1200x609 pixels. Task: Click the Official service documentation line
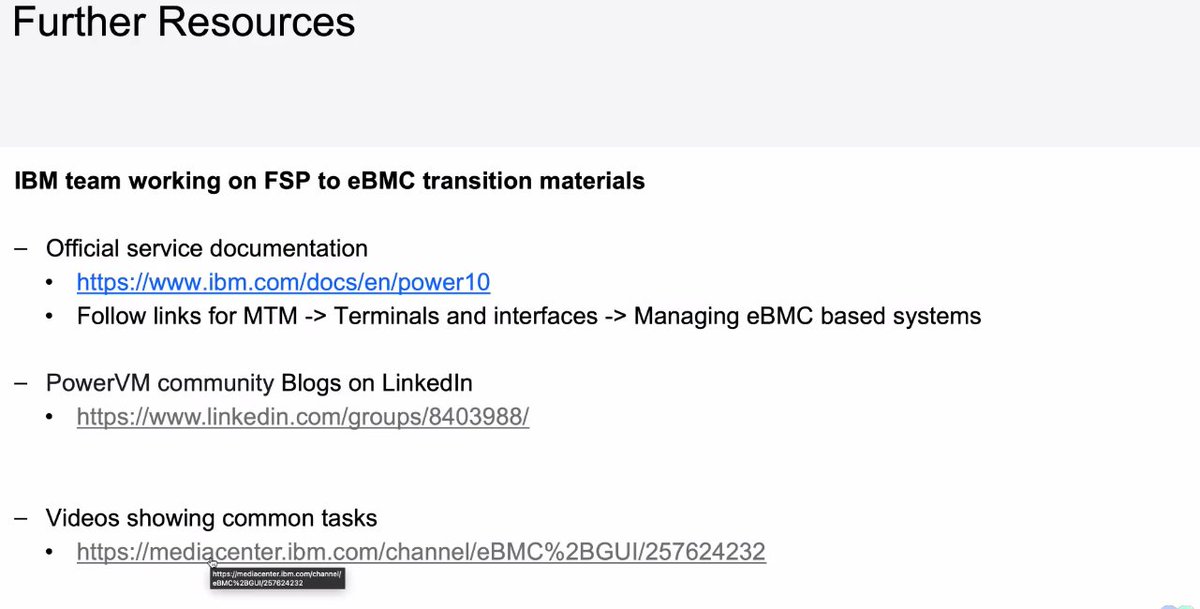click(x=206, y=248)
